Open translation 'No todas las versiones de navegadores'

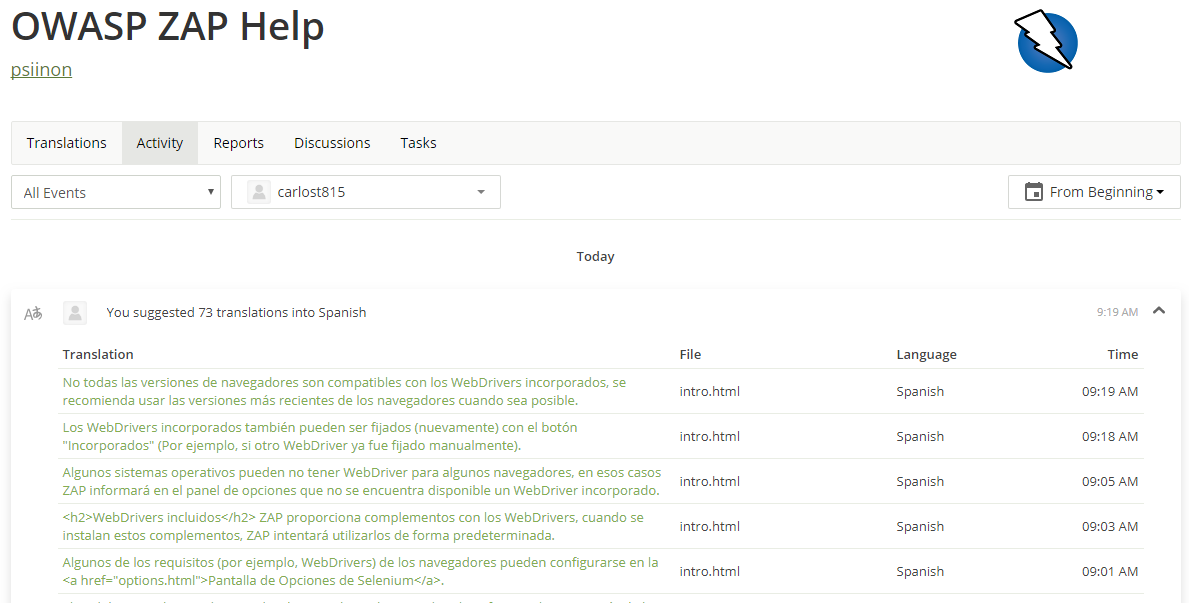344,391
